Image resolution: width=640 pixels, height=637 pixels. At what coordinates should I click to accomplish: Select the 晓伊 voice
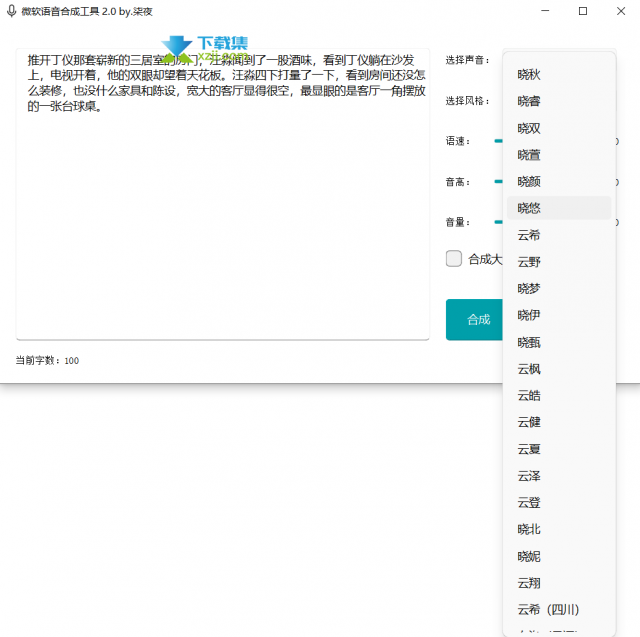pos(559,315)
